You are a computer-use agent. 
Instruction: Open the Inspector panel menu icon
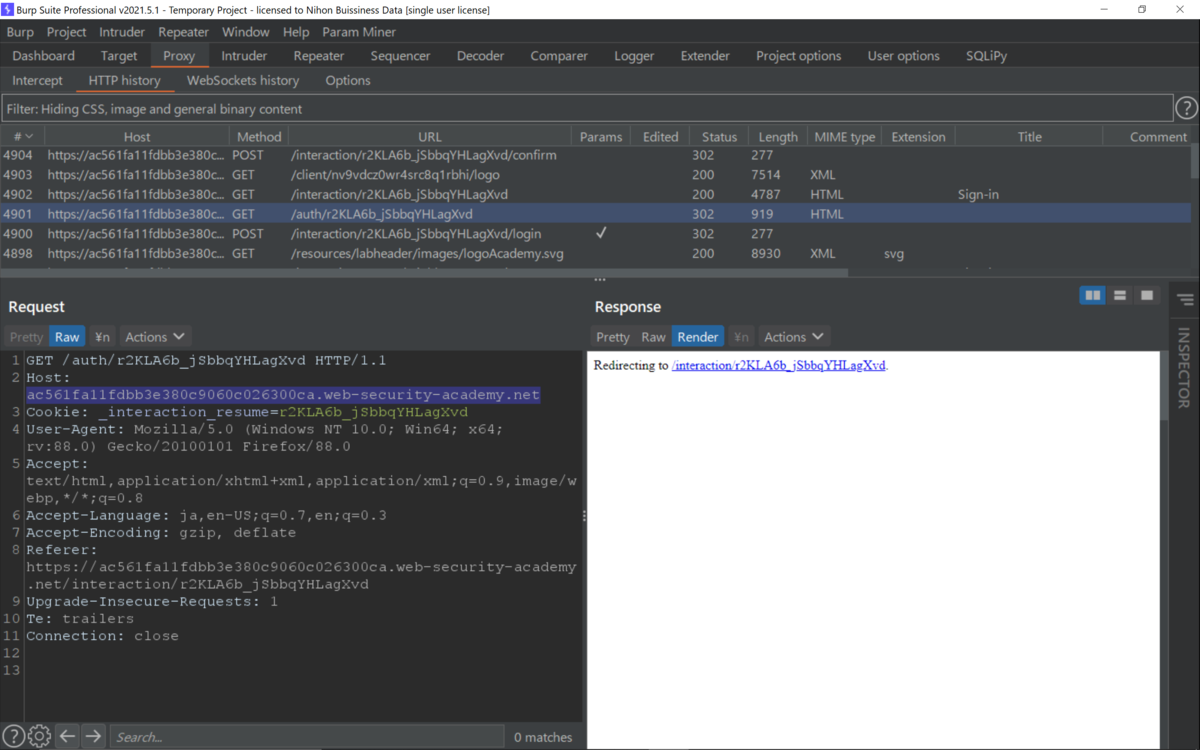tap(1185, 300)
